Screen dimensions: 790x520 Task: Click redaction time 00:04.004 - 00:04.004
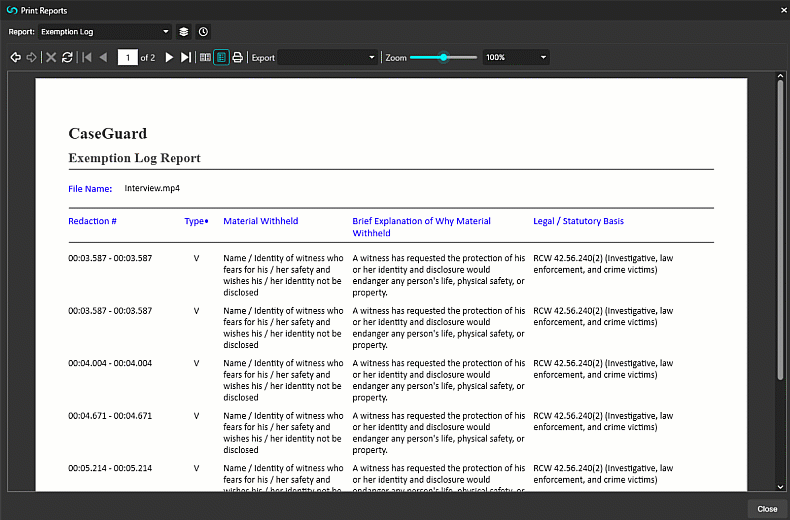(x=110, y=363)
